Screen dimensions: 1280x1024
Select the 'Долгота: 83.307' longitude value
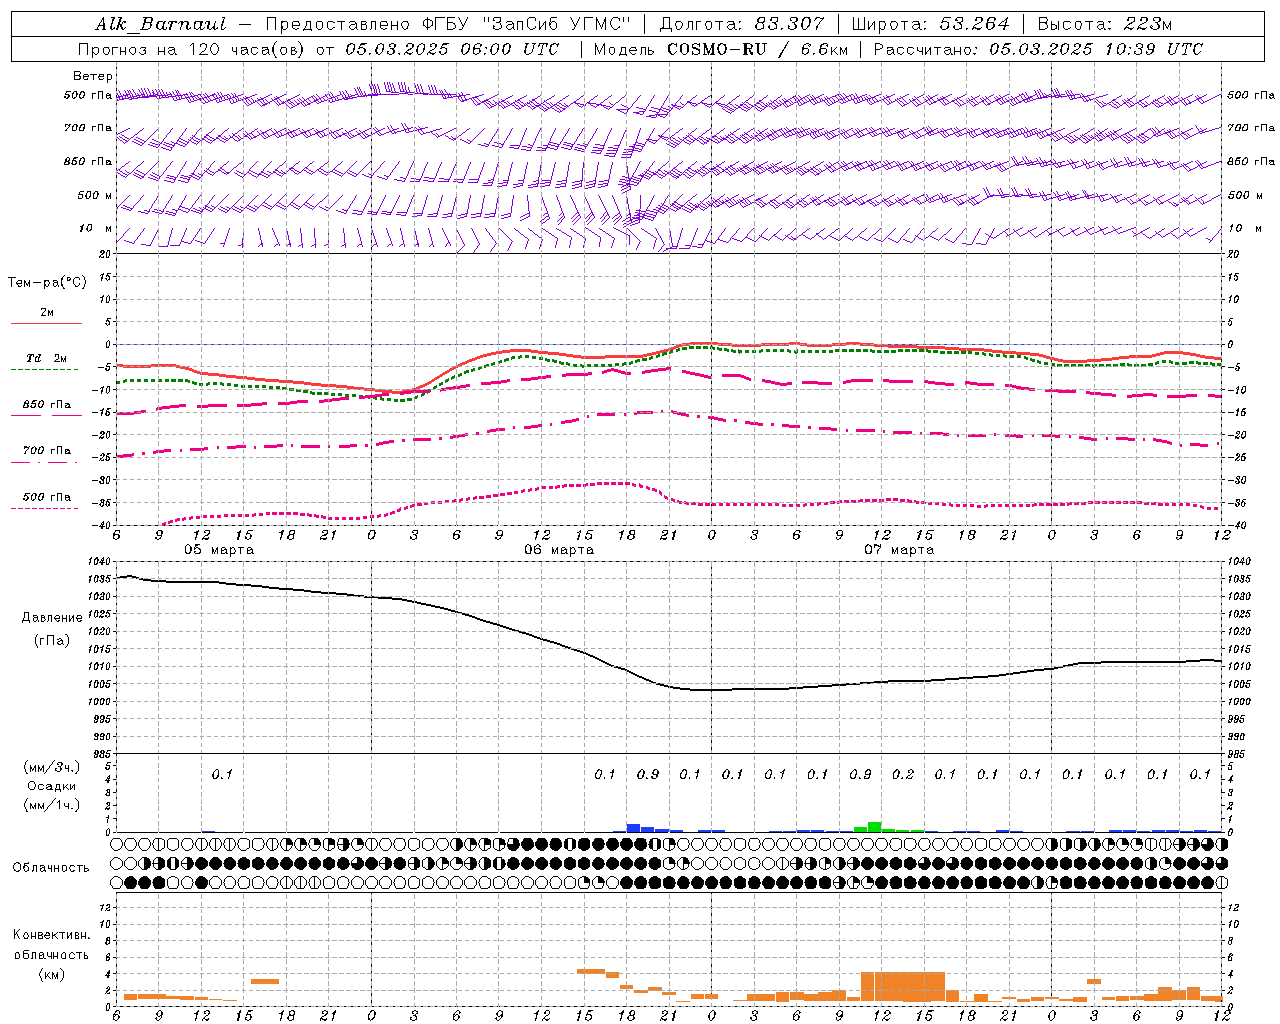(742, 24)
